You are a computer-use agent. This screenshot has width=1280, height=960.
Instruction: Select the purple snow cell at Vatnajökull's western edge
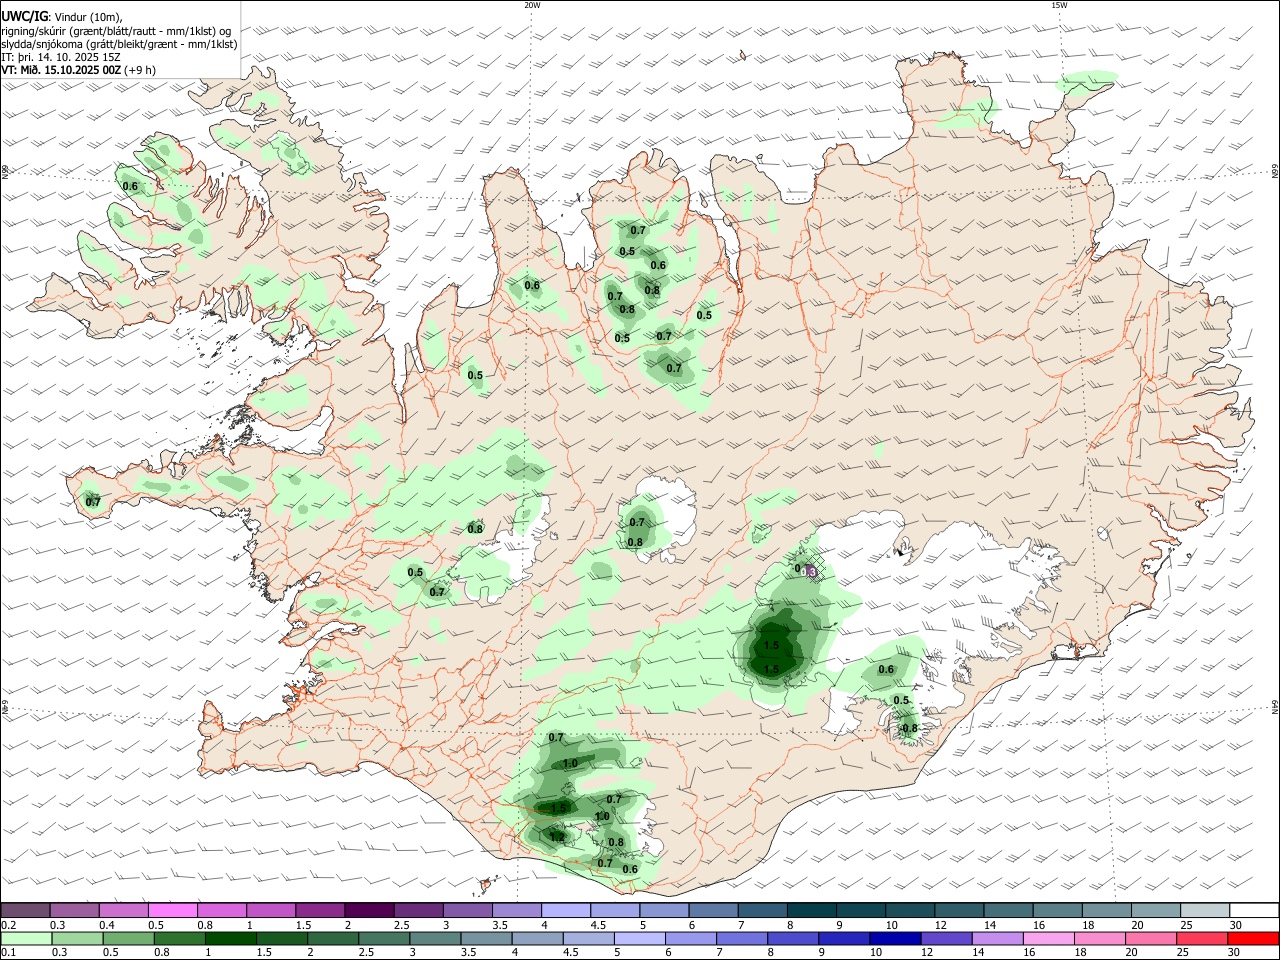pos(811,572)
